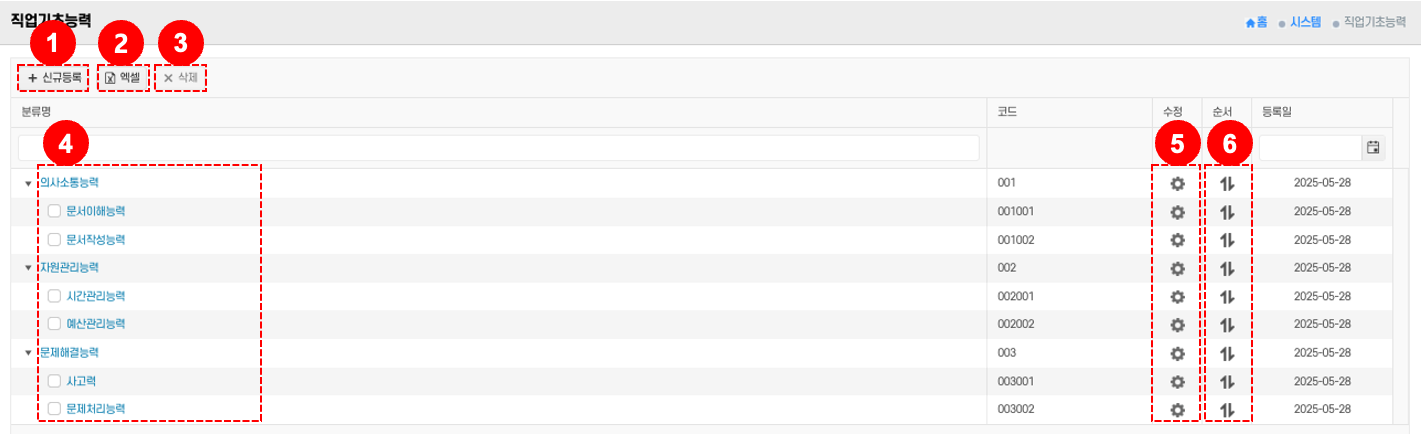Collapse the 의사소통능력 tree node
This screenshot has height=436, width=1422.
tap(28, 184)
